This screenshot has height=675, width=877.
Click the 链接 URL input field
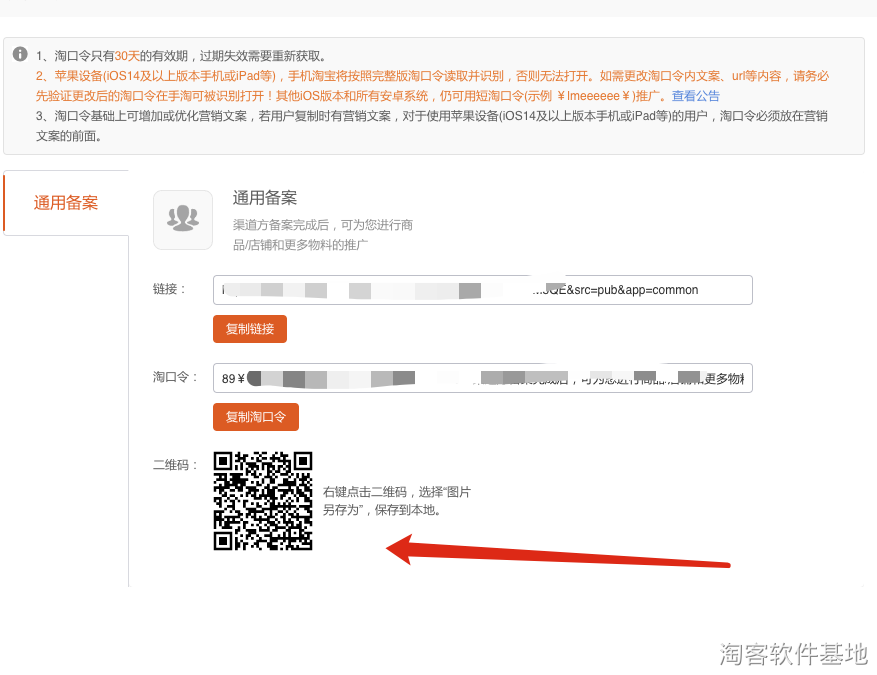click(x=483, y=290)
